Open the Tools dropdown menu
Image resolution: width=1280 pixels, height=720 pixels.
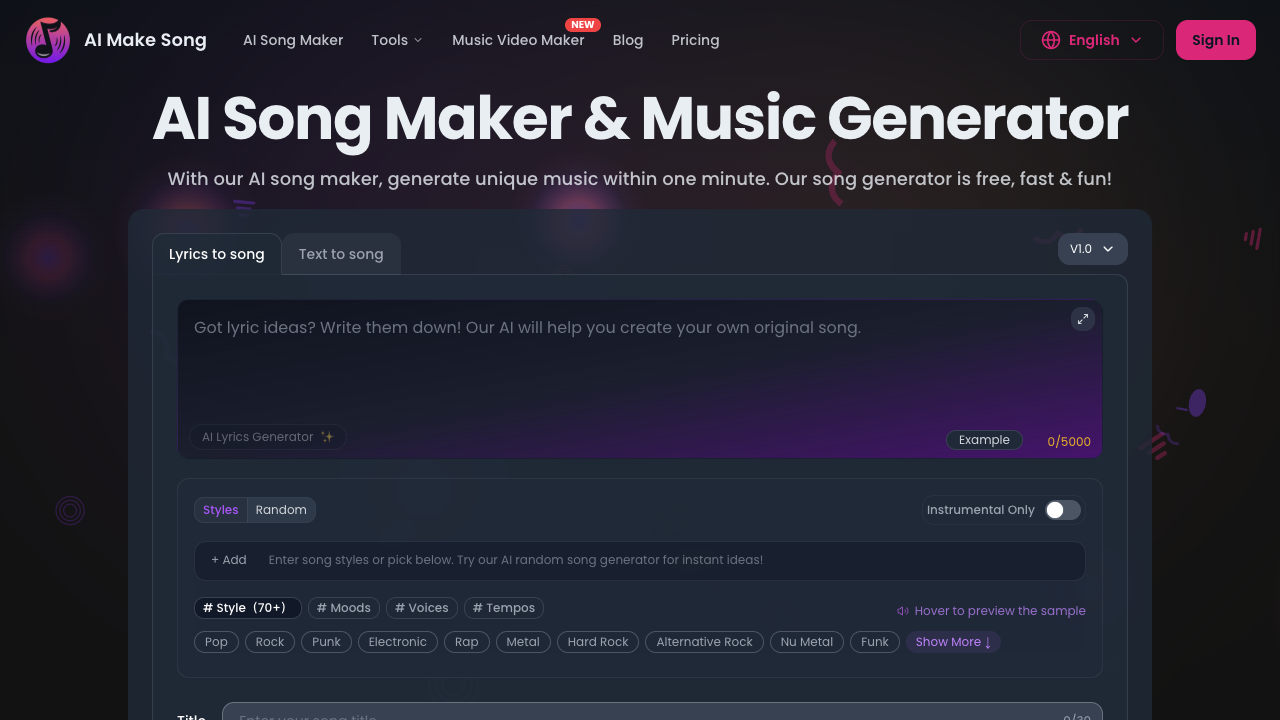click(x=396, y=40)
